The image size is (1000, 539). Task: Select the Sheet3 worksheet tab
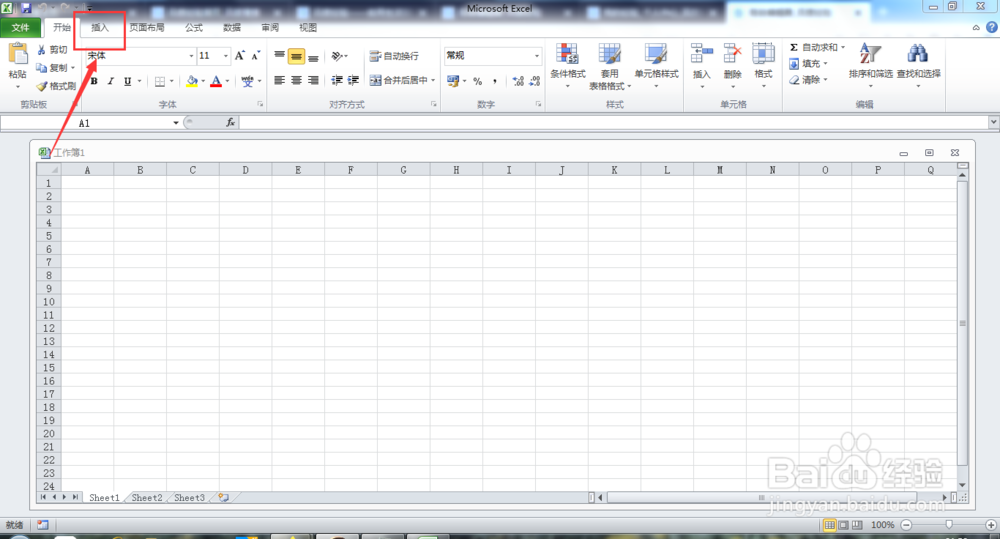[x=189, y=498]
